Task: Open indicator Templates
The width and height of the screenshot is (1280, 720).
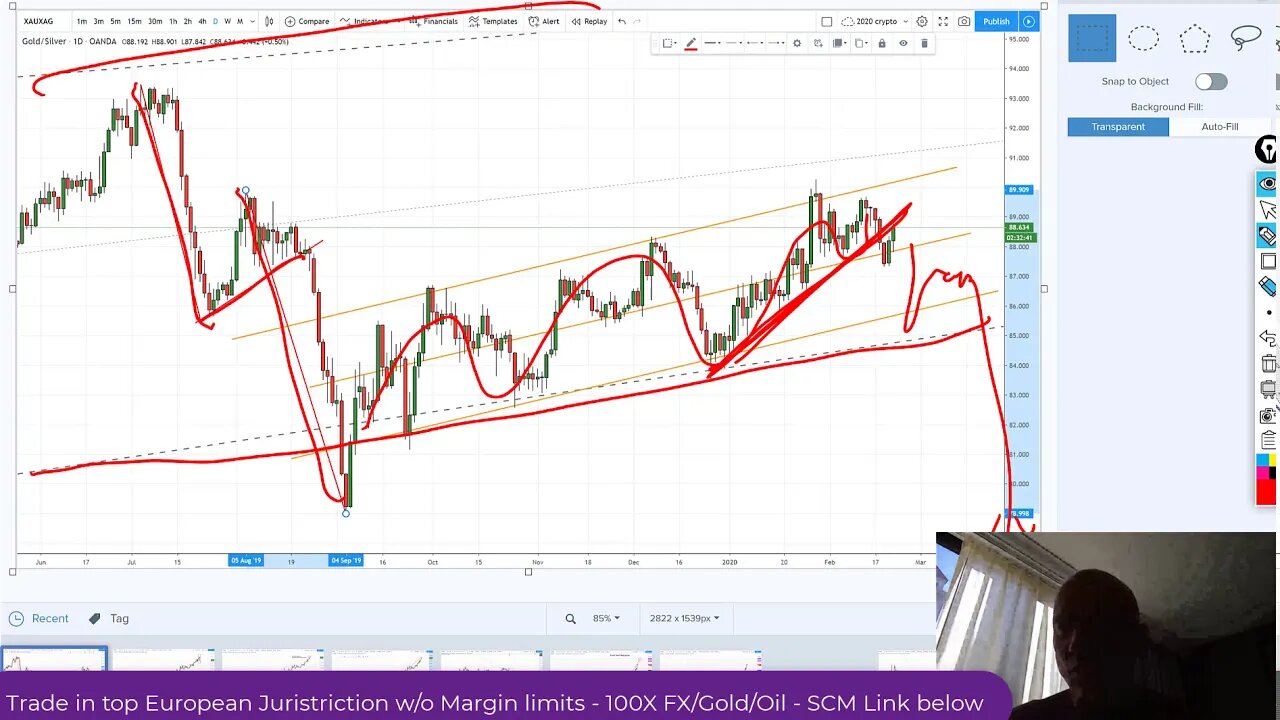Action: [493, 21]
